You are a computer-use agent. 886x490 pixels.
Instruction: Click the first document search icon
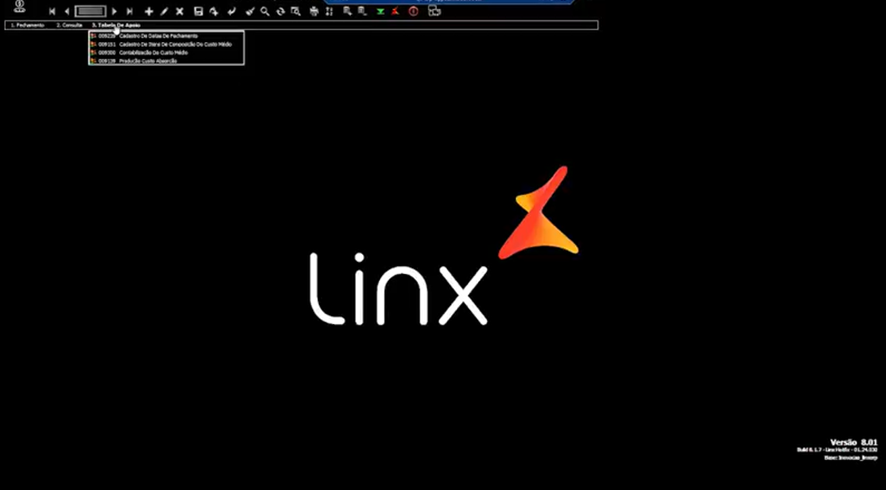[x=348, y=11]
